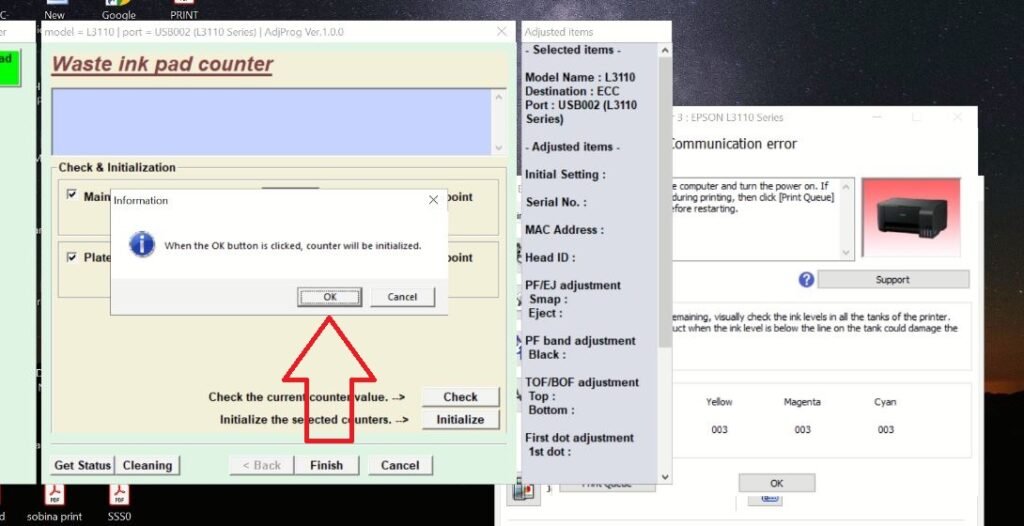This screenshot has width=1024, height=526.
Task: Click the 'Serial No. :' entry
Action: (556, 202)
